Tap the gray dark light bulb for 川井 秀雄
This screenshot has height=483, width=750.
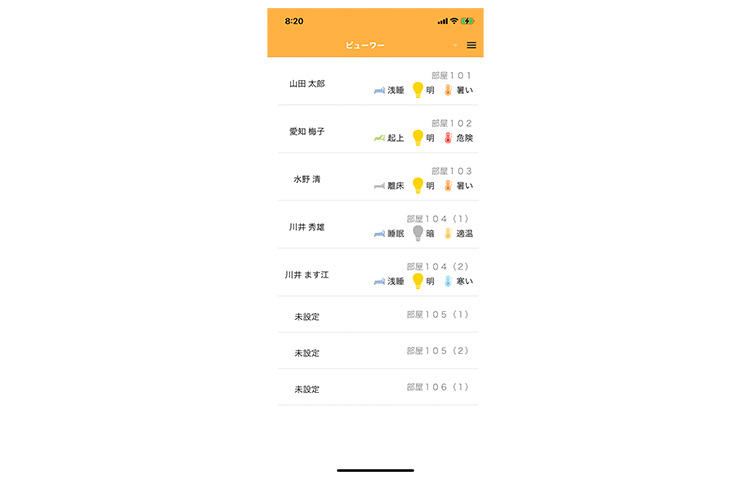coord(418,233)
